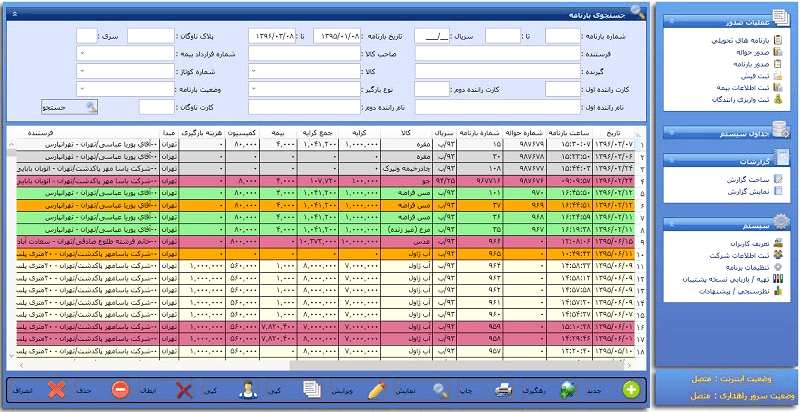Image resolution: width=800 pixels, height=412 pixels.
Task: Click the stacked-pages کپی (Copy) icon
Action: click(312, 390)
